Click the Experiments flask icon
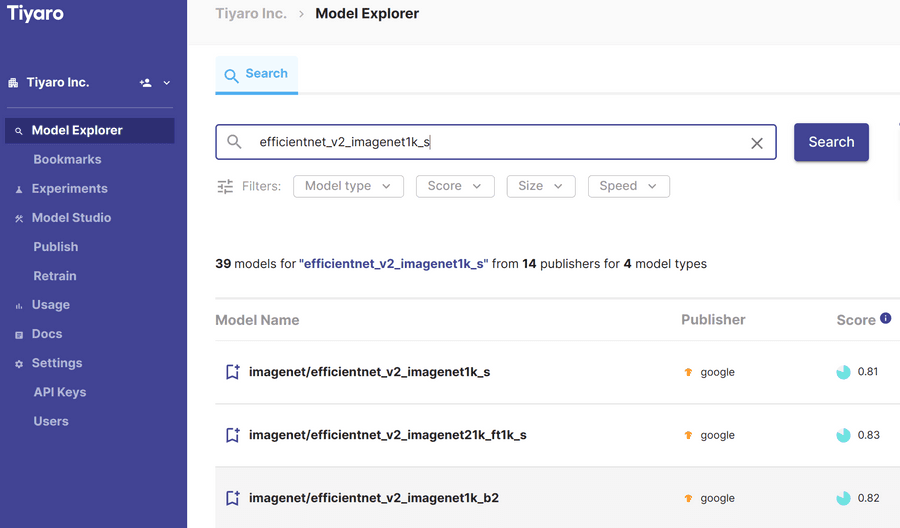The width and height of the screenshot is (900, 528). tap(19, 189)
